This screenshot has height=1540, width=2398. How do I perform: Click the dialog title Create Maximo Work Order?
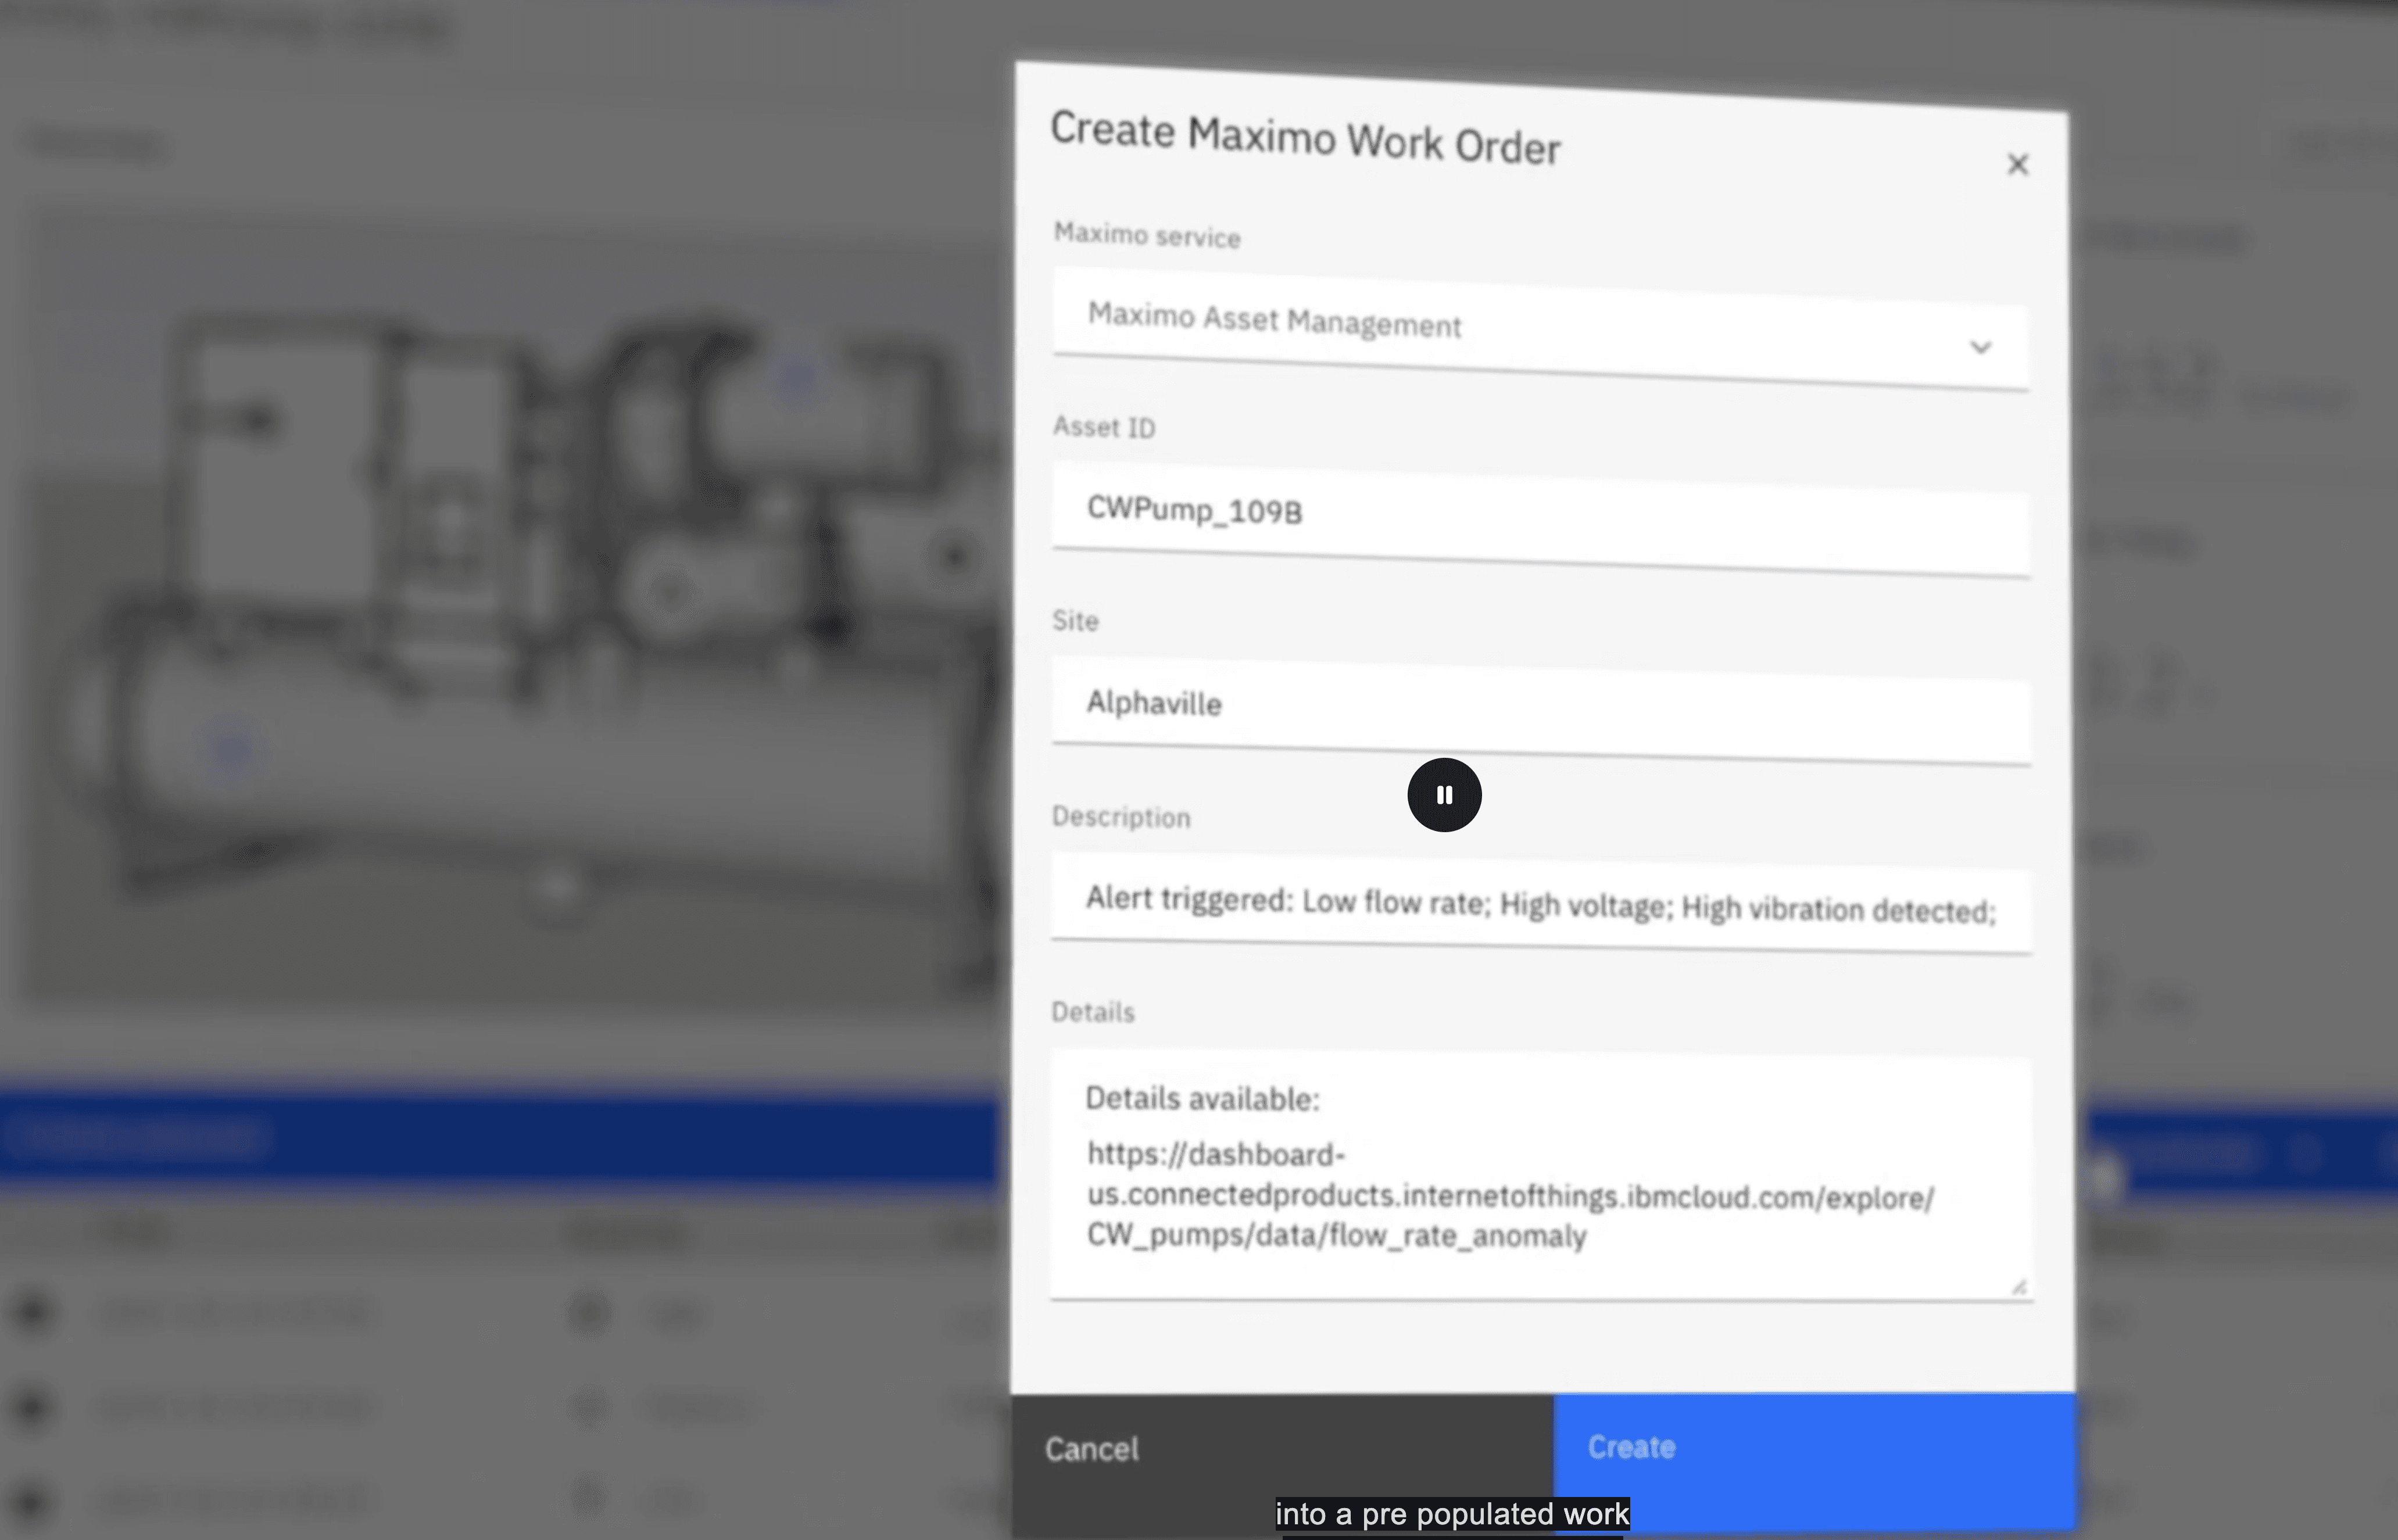click(x=1304, y=138)
